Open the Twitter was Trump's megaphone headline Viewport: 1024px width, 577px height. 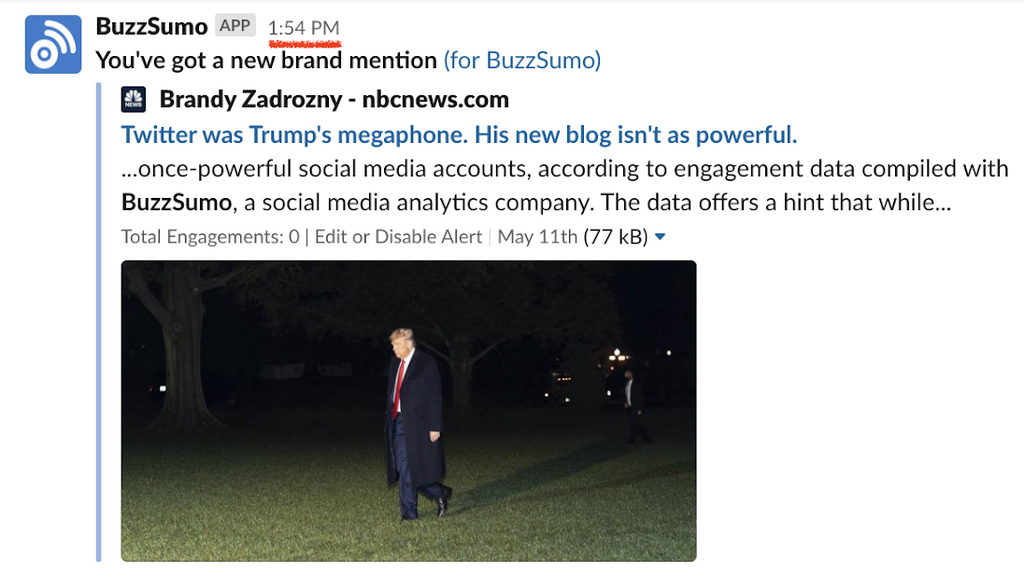(x=459, y=134)
